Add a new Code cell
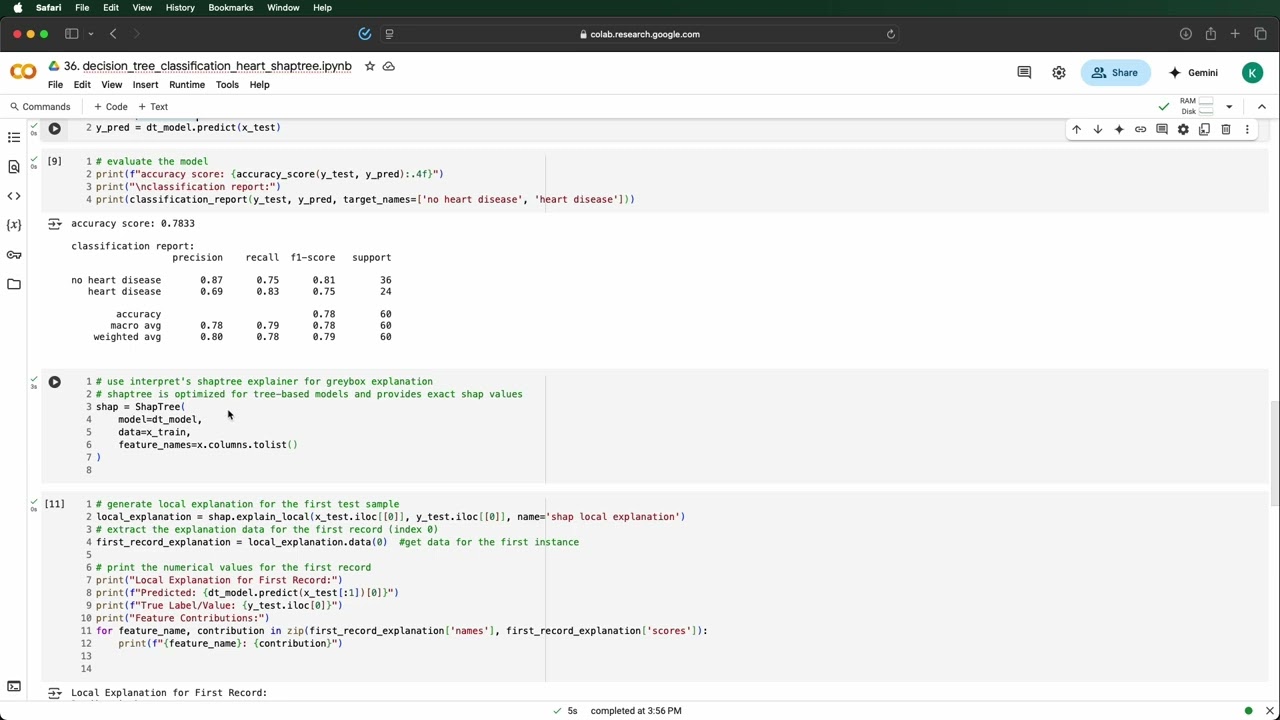 [111, 106]
